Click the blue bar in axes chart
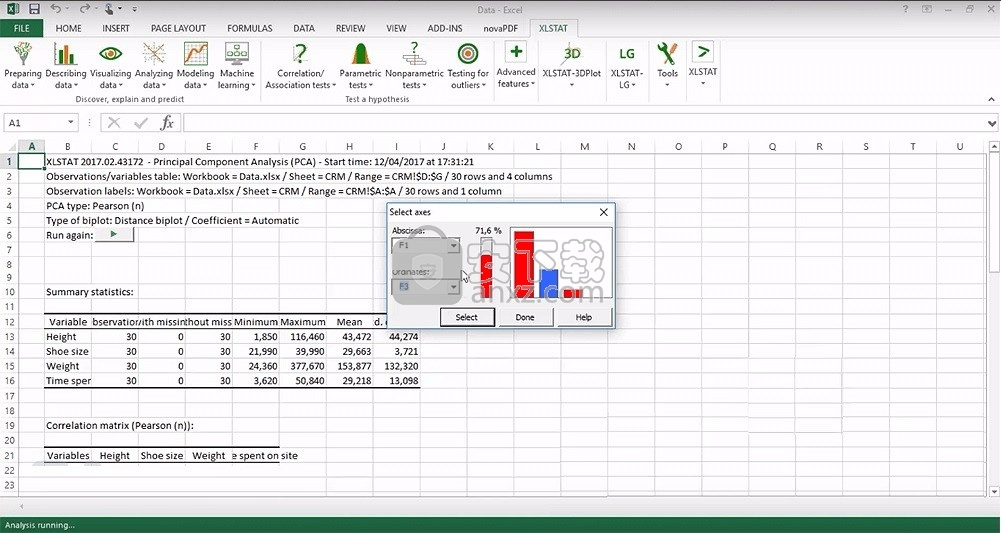The height and width of the screenshot is (533, 1001). (548, 283)
